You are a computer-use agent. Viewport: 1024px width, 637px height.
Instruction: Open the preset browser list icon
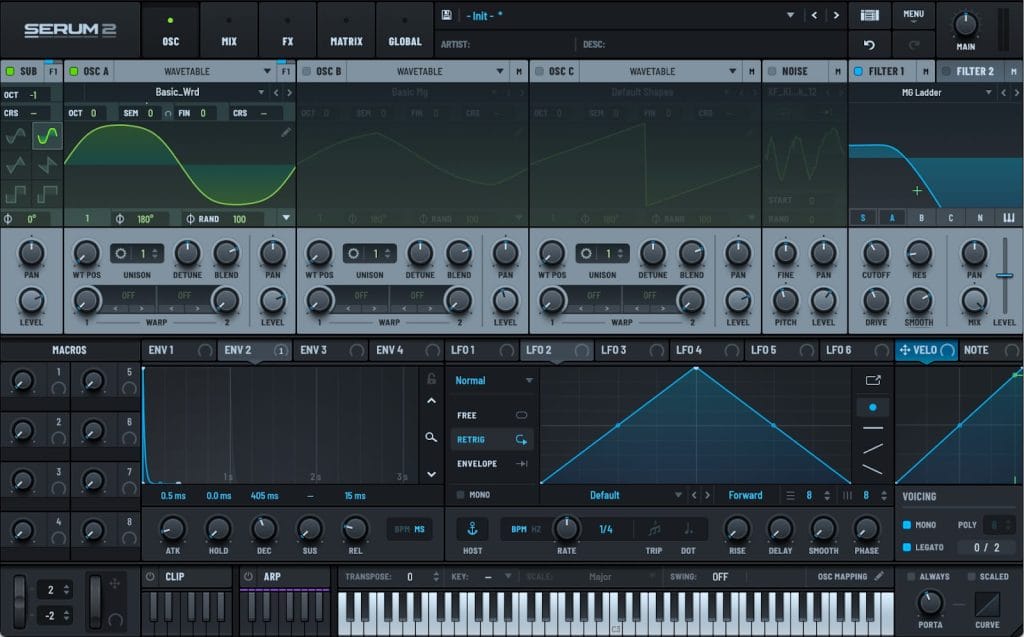click(x=869, y=15)
